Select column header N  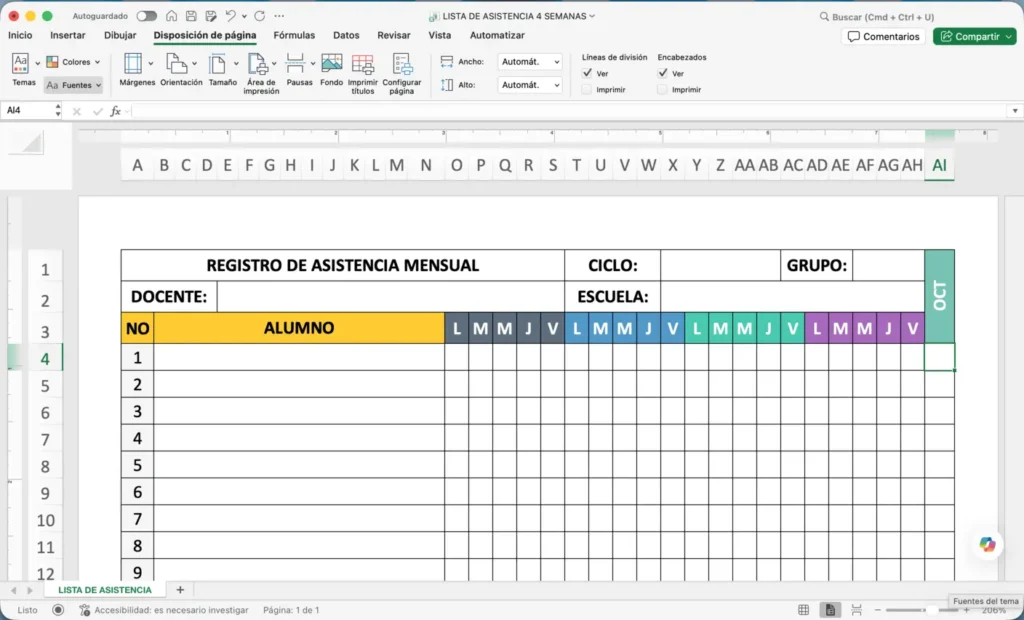426,165
